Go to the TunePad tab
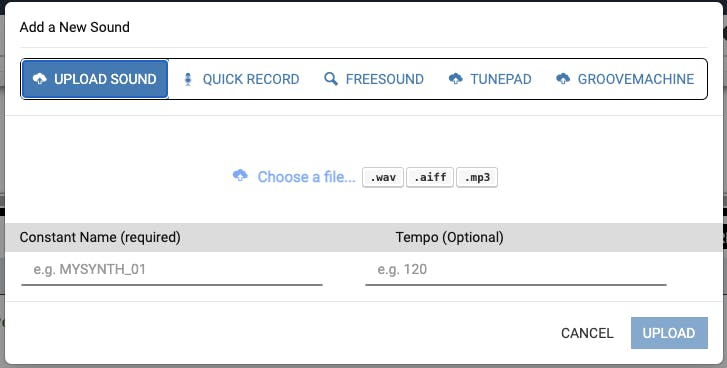This screenshot has height=368, width=727. coord(490,79)
